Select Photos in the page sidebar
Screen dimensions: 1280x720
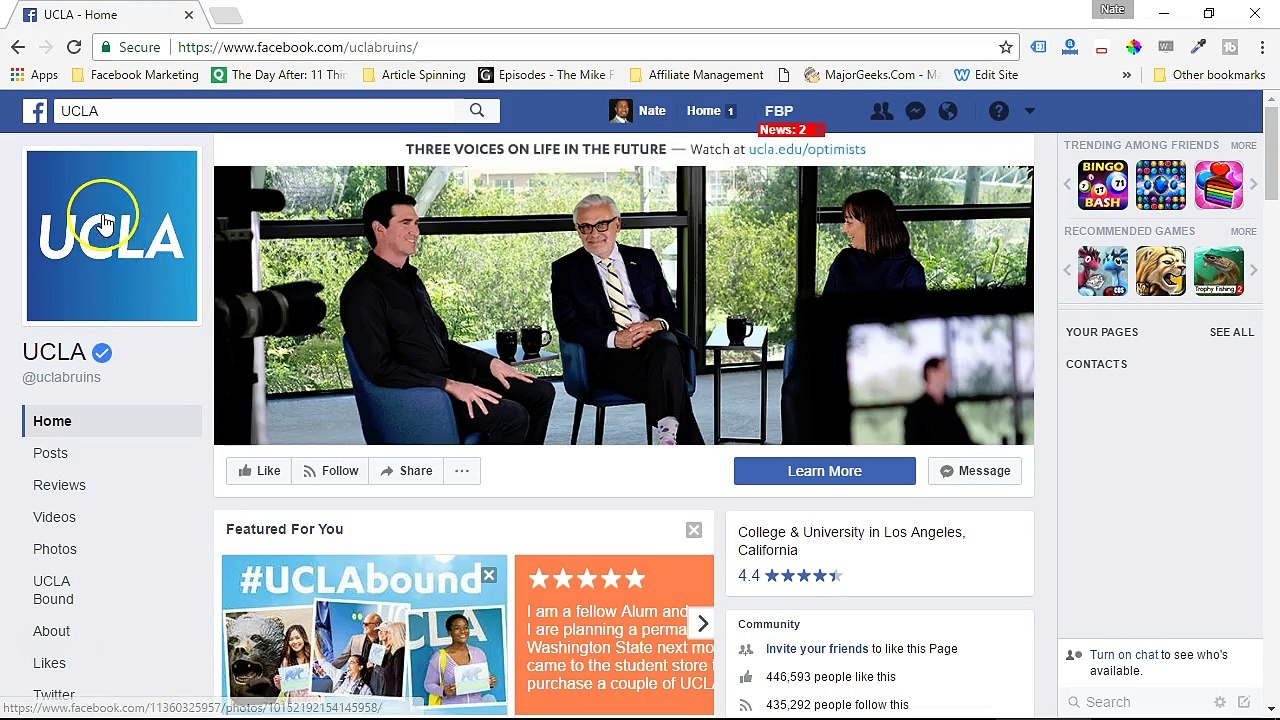[x=55, y=549]
